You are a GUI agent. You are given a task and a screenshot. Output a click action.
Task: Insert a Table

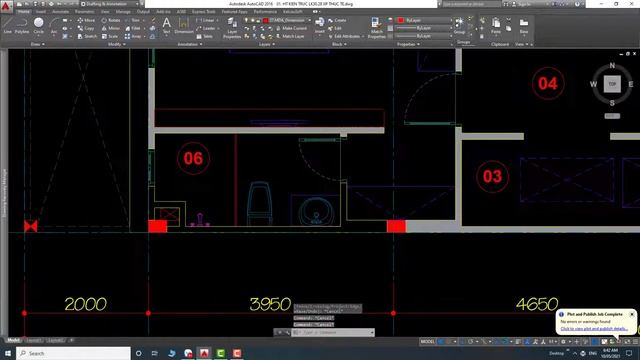[205, 36]
